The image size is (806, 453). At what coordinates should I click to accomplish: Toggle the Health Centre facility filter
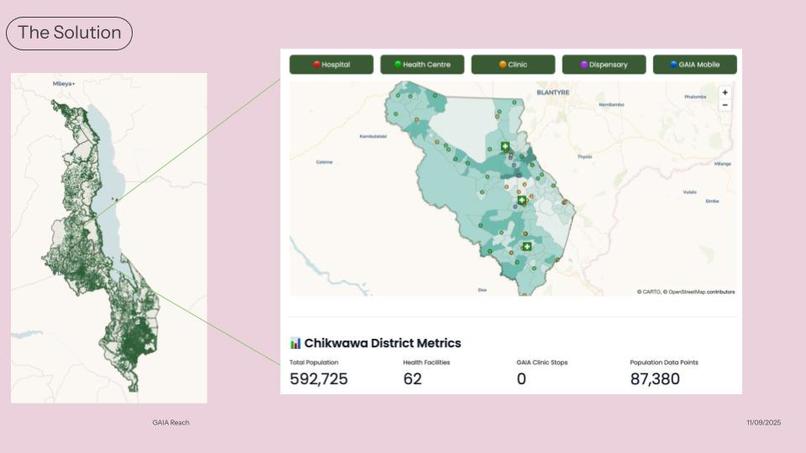[423, 65]
